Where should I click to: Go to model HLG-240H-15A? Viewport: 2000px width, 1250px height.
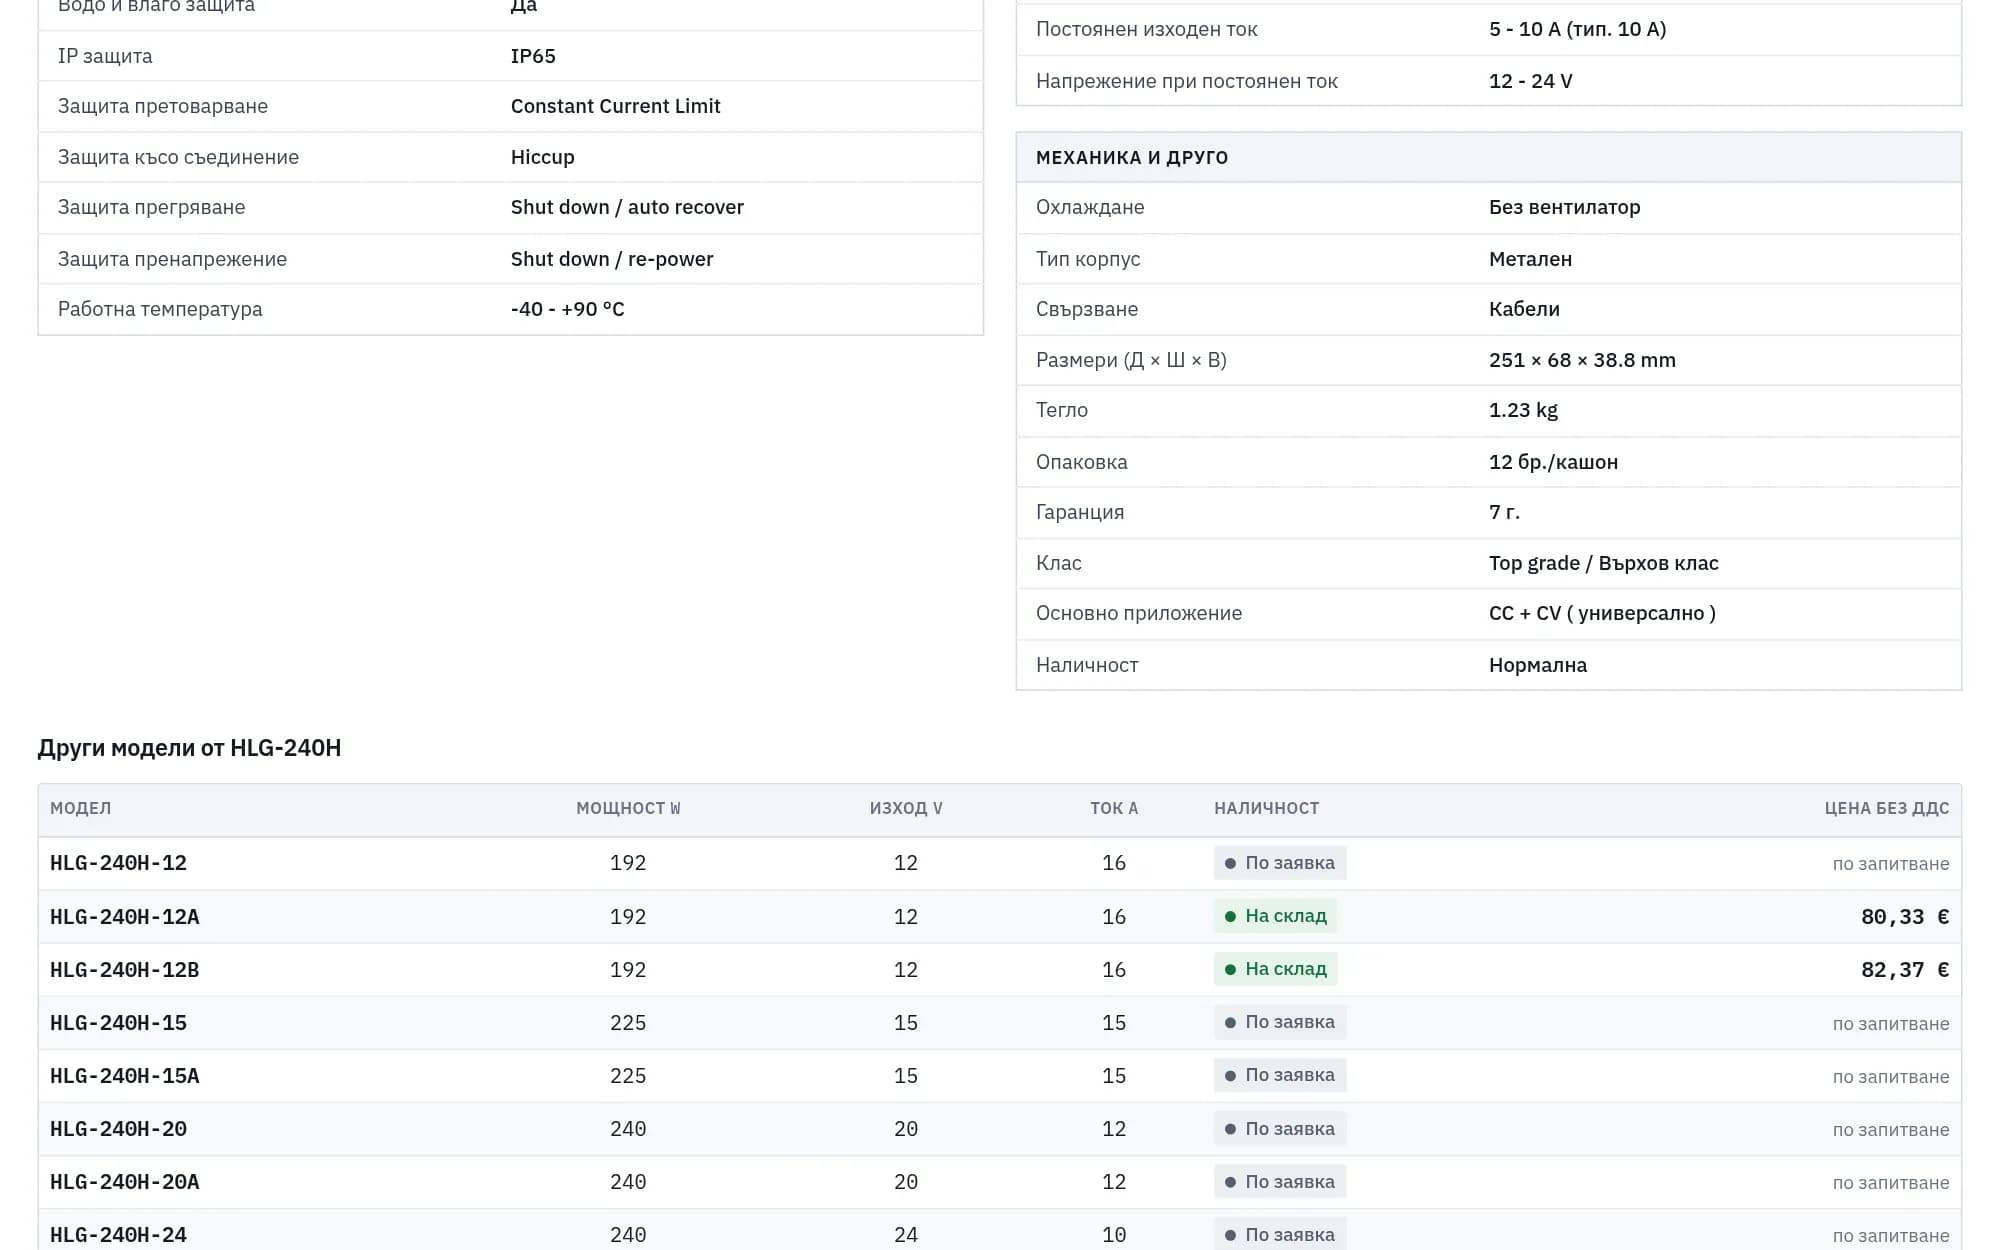coord(124,1076)
